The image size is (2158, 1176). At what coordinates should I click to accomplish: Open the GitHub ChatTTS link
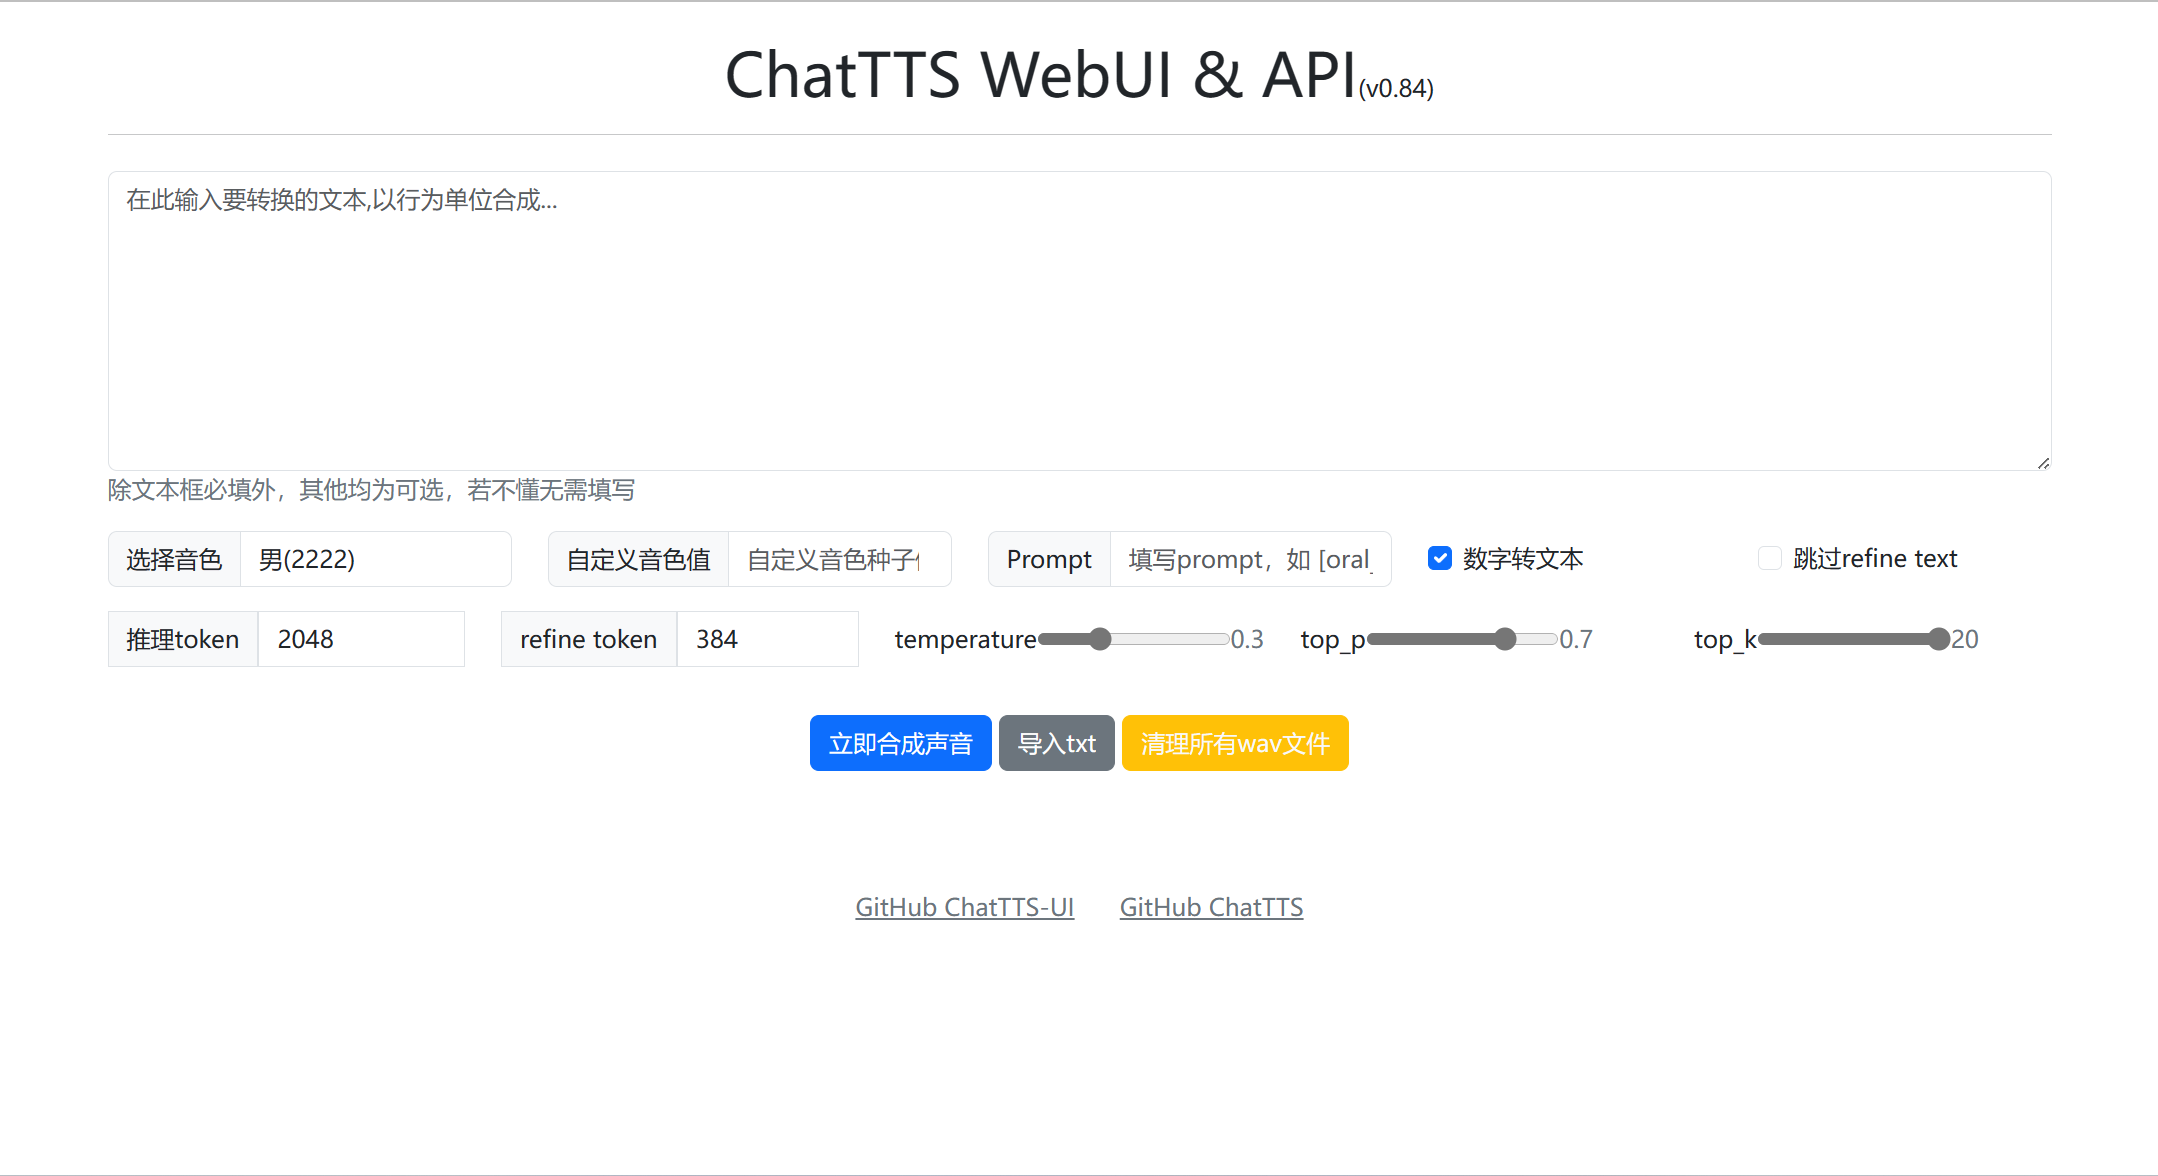tap(1211, 907)
